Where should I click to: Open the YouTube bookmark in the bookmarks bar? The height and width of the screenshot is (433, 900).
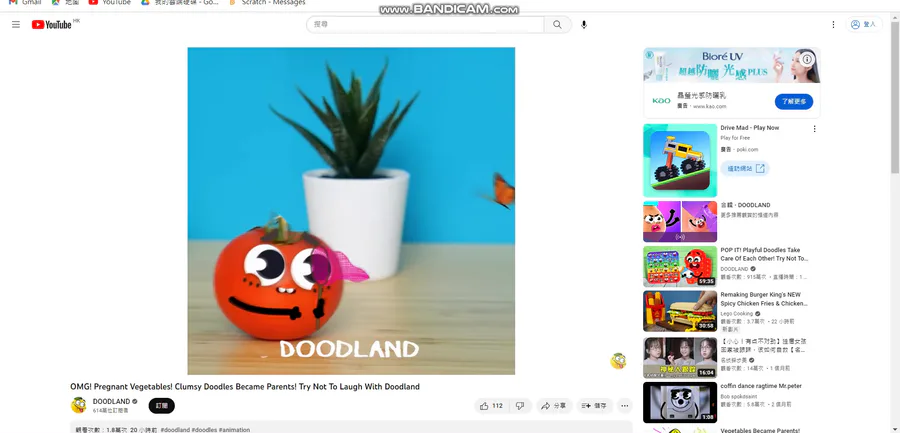coord(110,3)
